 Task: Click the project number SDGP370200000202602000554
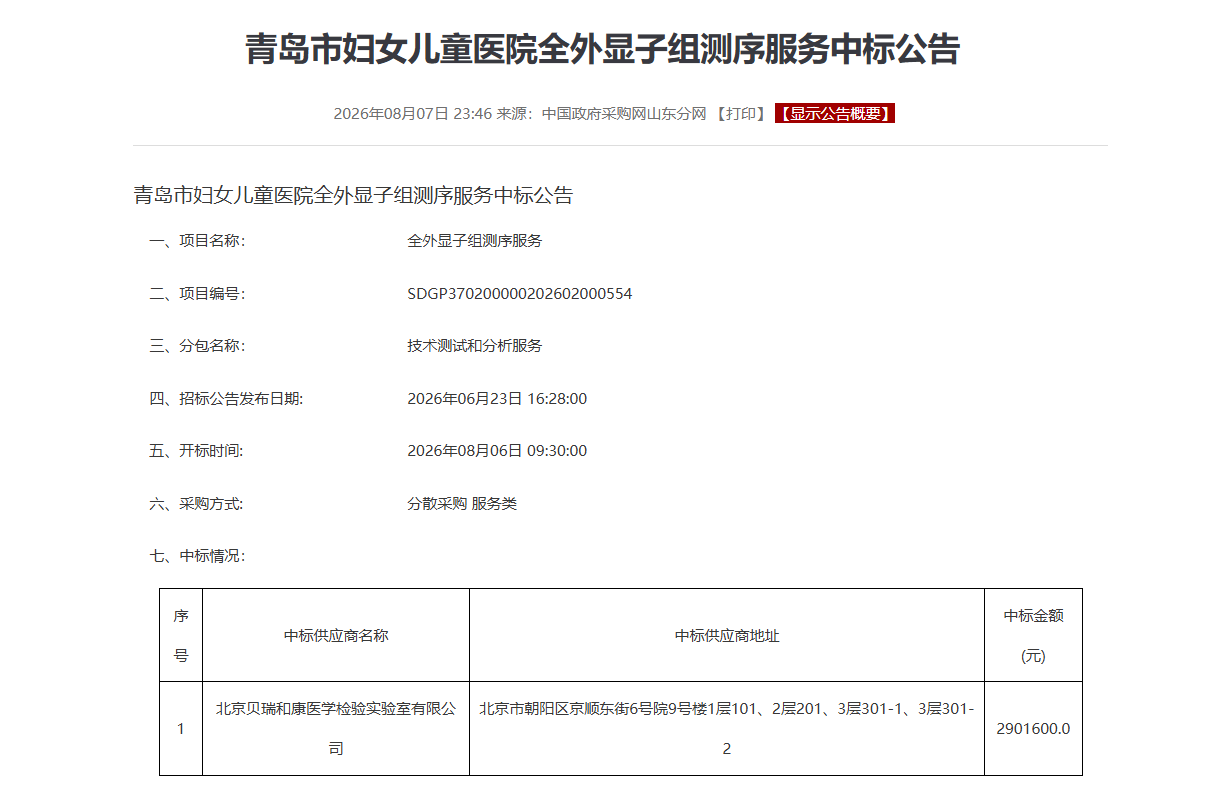(x=520, y=294)
